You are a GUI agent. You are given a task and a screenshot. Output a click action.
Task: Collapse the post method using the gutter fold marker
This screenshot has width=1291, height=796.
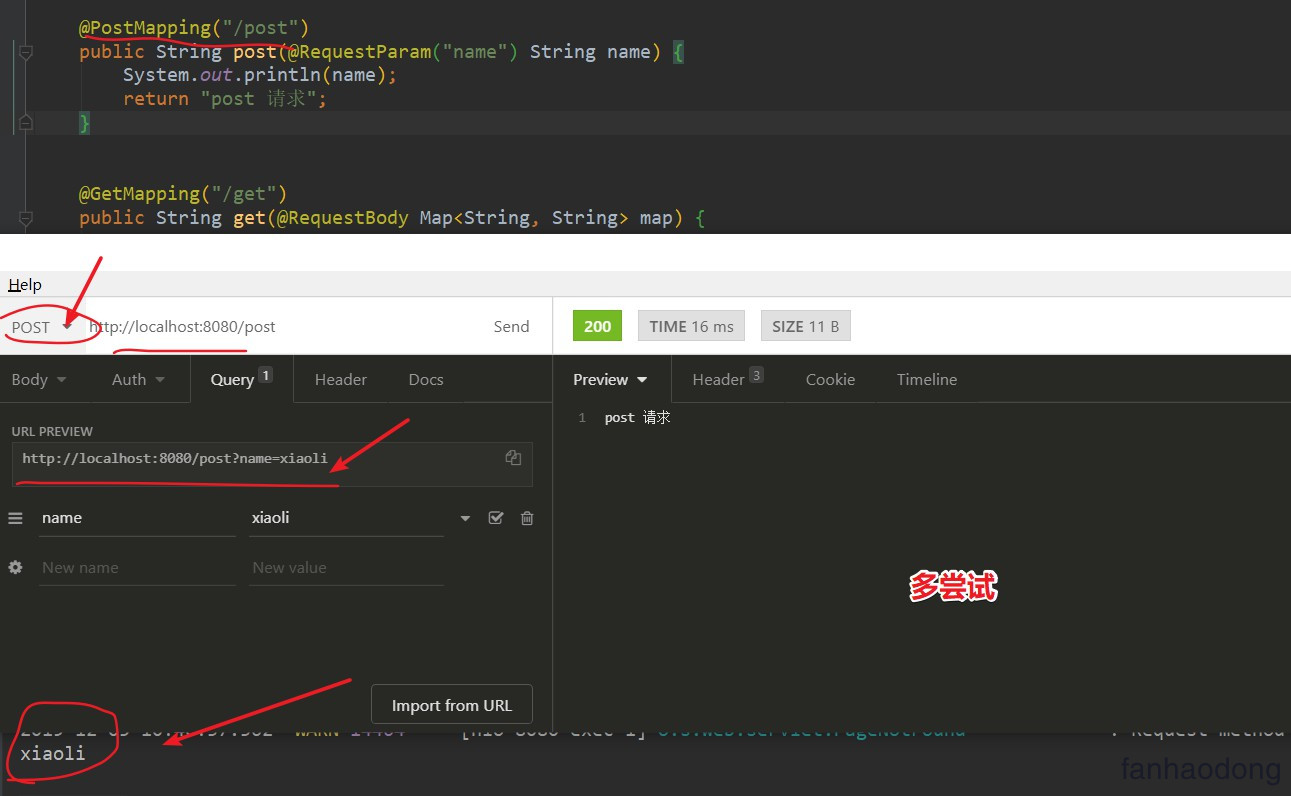point(25,52)
